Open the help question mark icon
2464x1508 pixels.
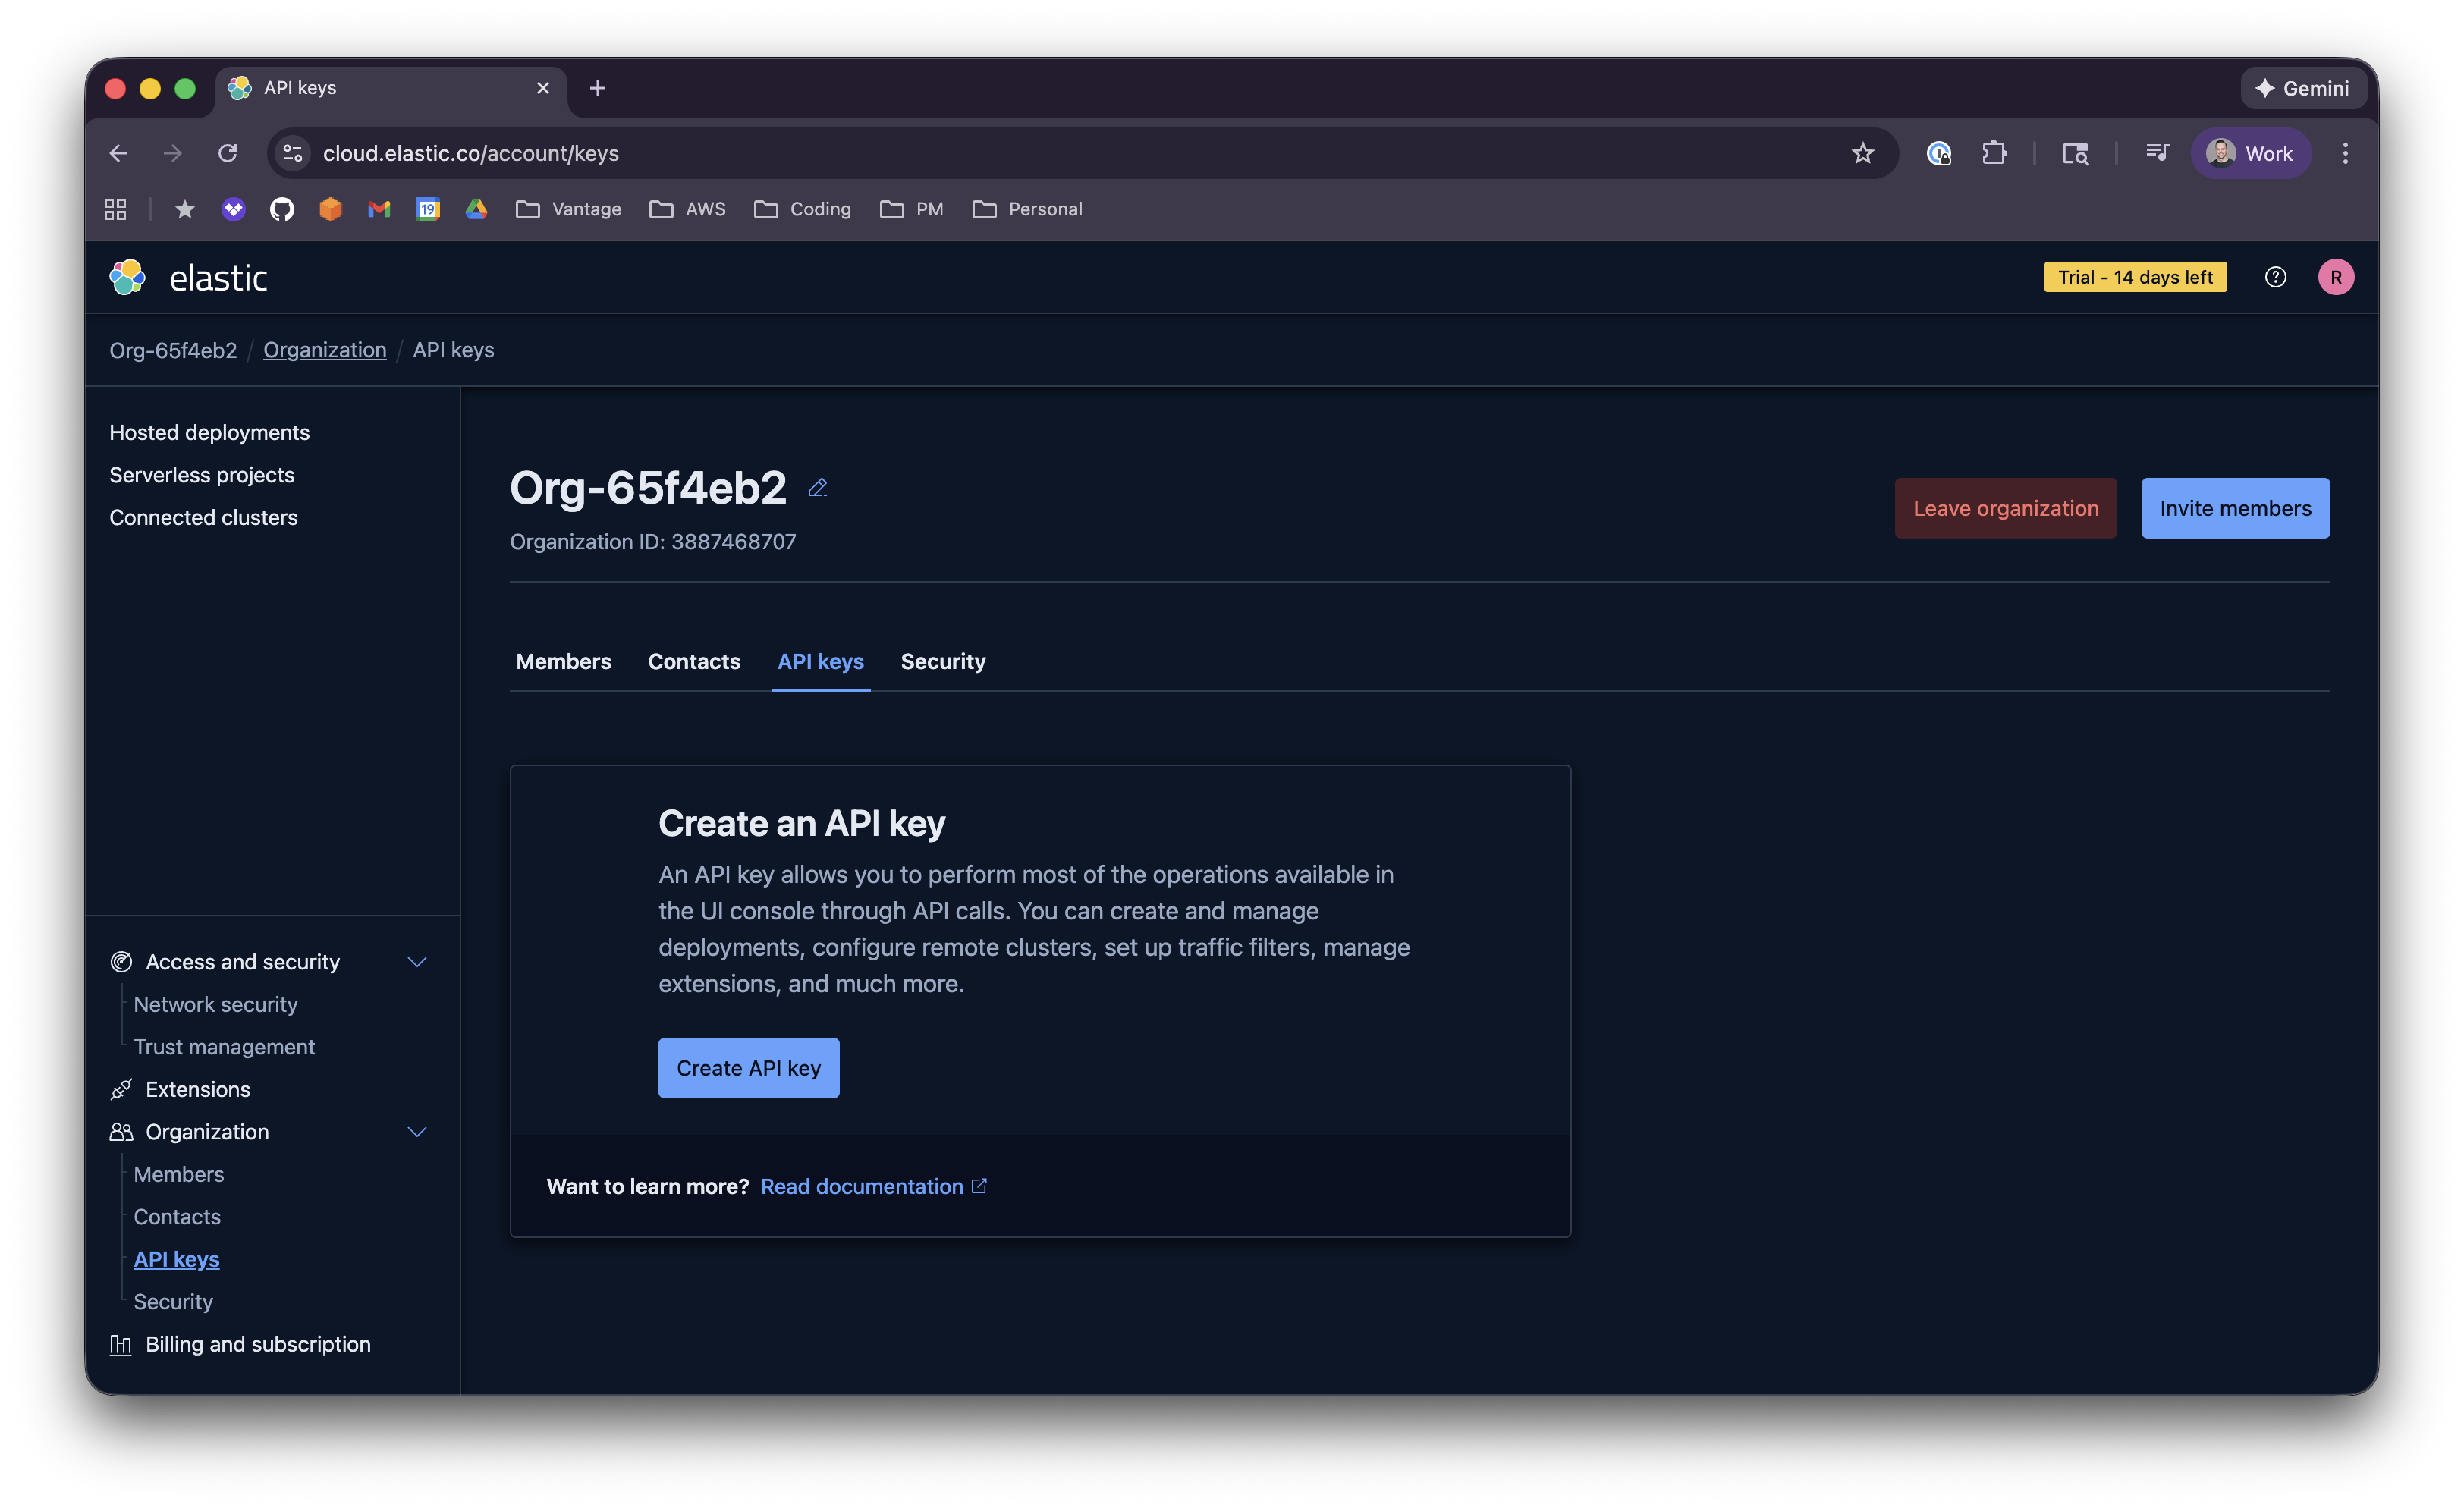pyautogui.click(x=2275, y=277)
